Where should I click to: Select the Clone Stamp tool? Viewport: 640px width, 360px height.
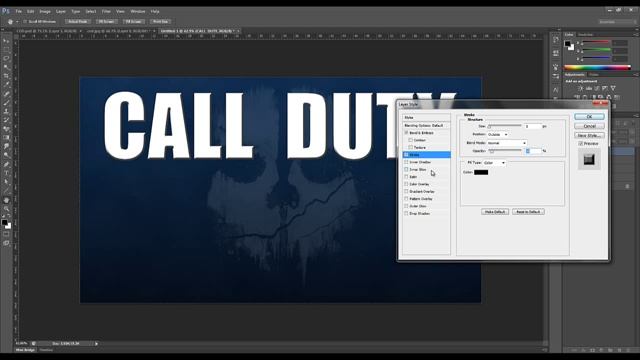(x=6, y=111)
